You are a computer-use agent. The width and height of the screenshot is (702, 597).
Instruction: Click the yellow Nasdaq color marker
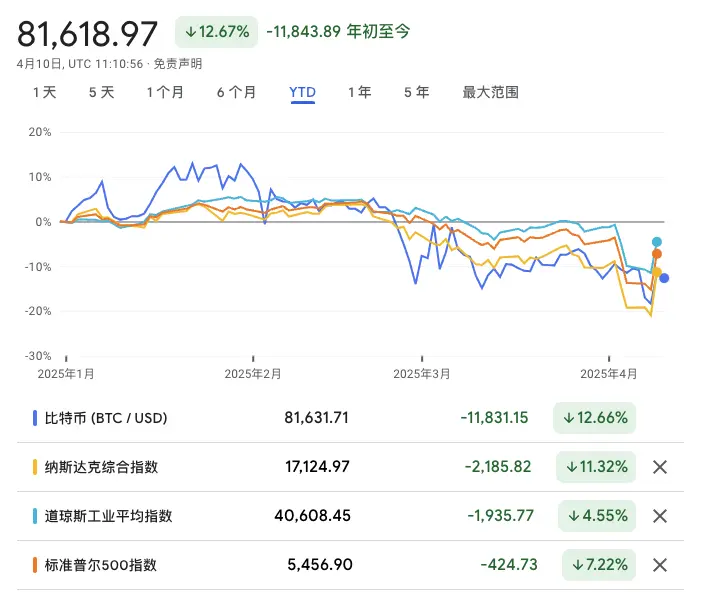[35, 467]
